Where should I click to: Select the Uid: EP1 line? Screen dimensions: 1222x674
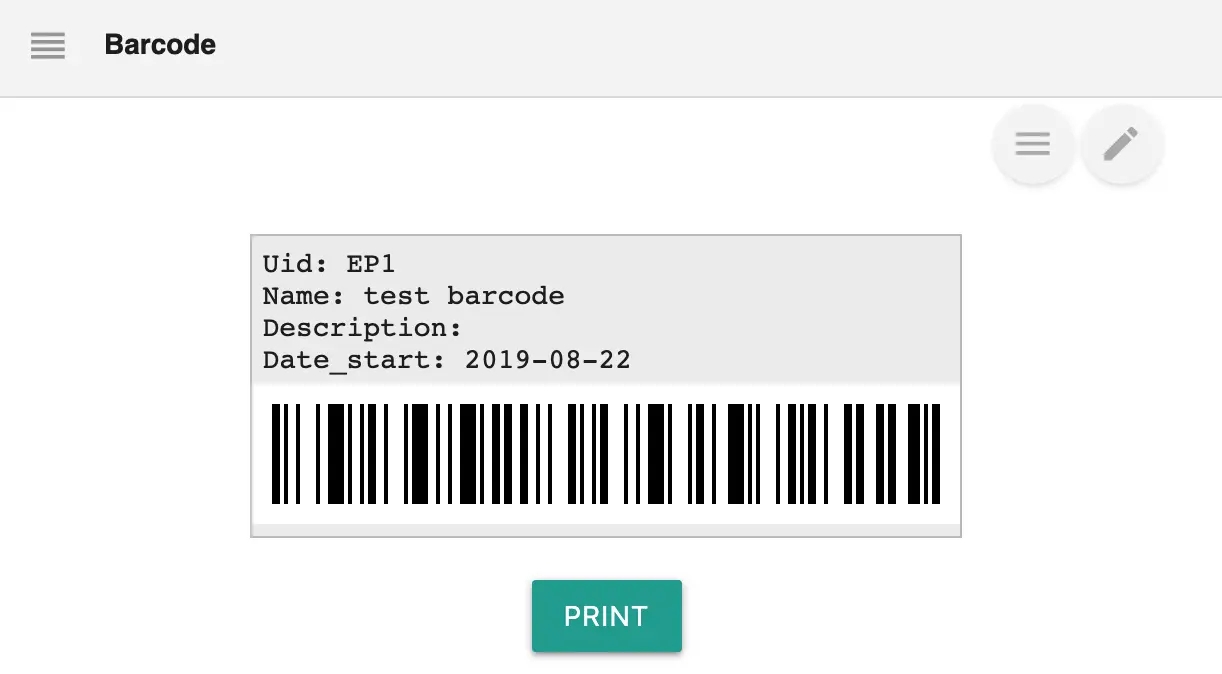329,264
